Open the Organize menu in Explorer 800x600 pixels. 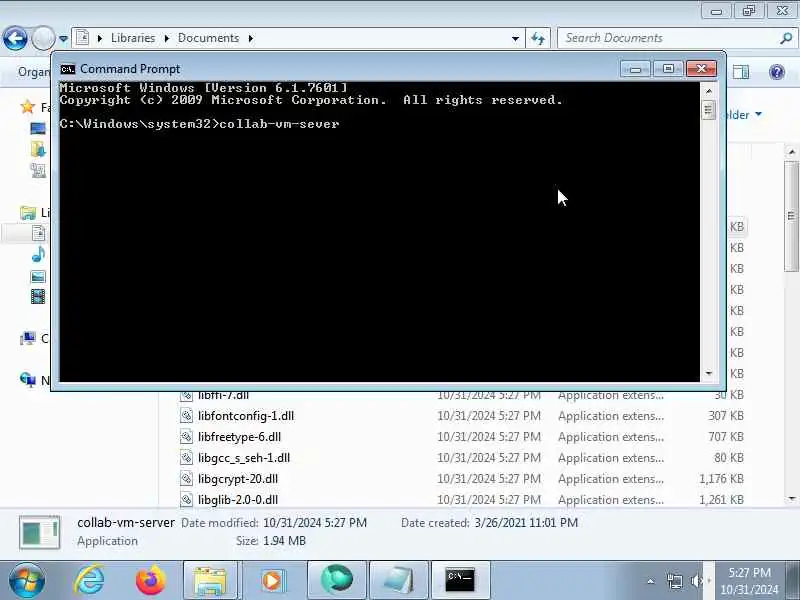[x=34, y=72]
